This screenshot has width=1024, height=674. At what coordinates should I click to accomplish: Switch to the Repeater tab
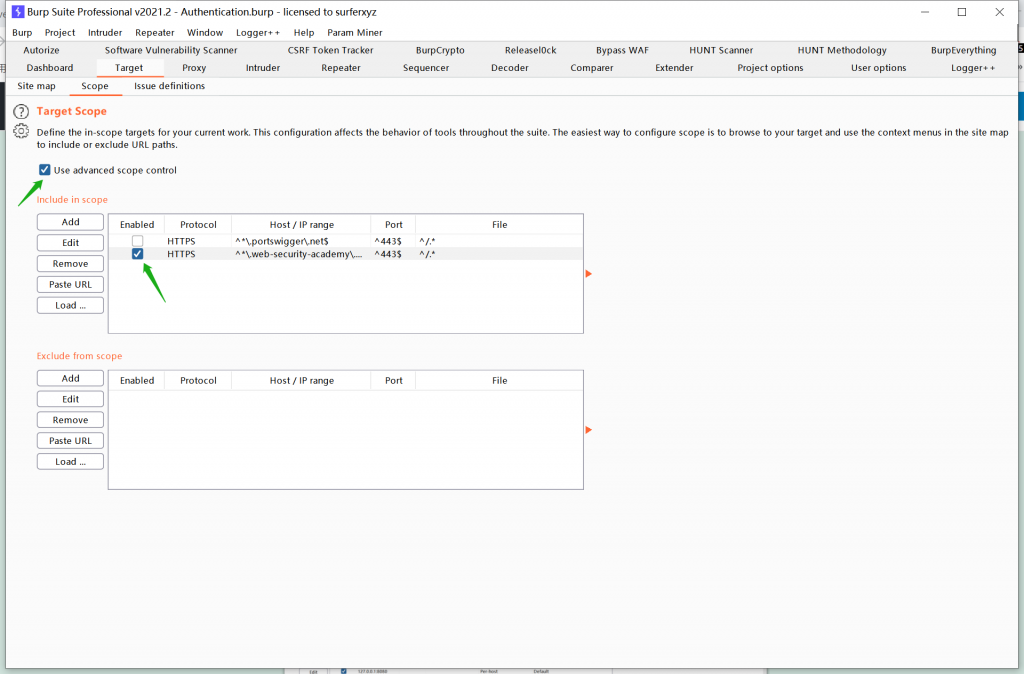click(341, 68)
